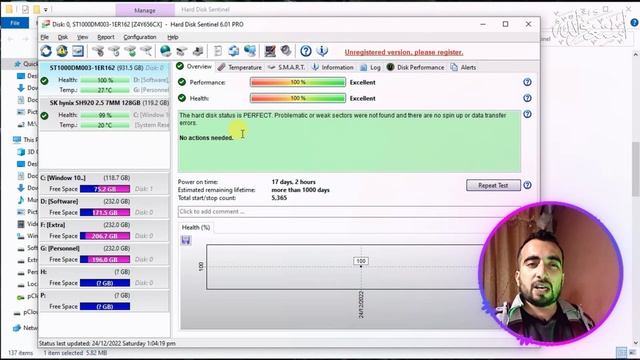This screenshot has width=640, height=360.
Task: Click the gray round disk icon beside the monitor
Action: coord(286,51)
